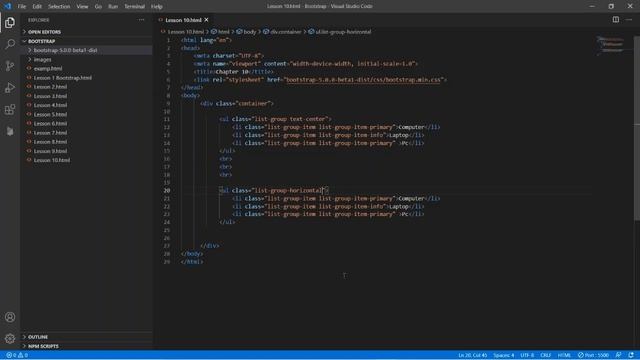Open the Run menu
Viewport: 640px width, 360px height.
click(113, 7)
